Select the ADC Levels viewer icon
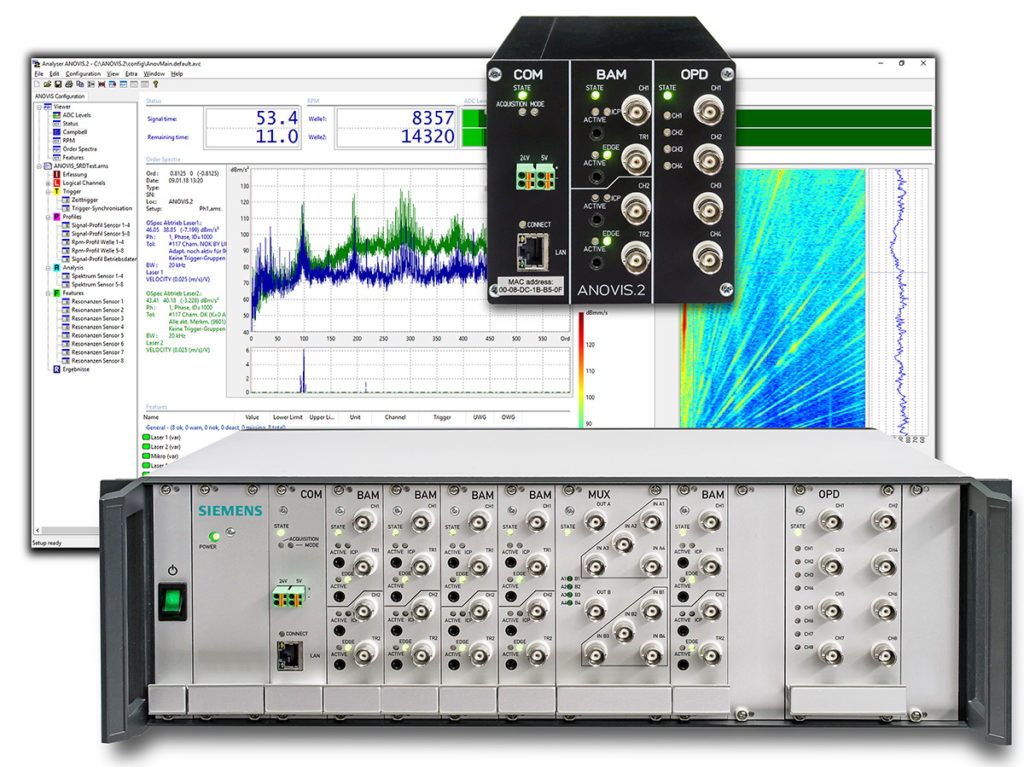Image resolution: width=1024 pixels, height=767 pixels. (56, 115)
